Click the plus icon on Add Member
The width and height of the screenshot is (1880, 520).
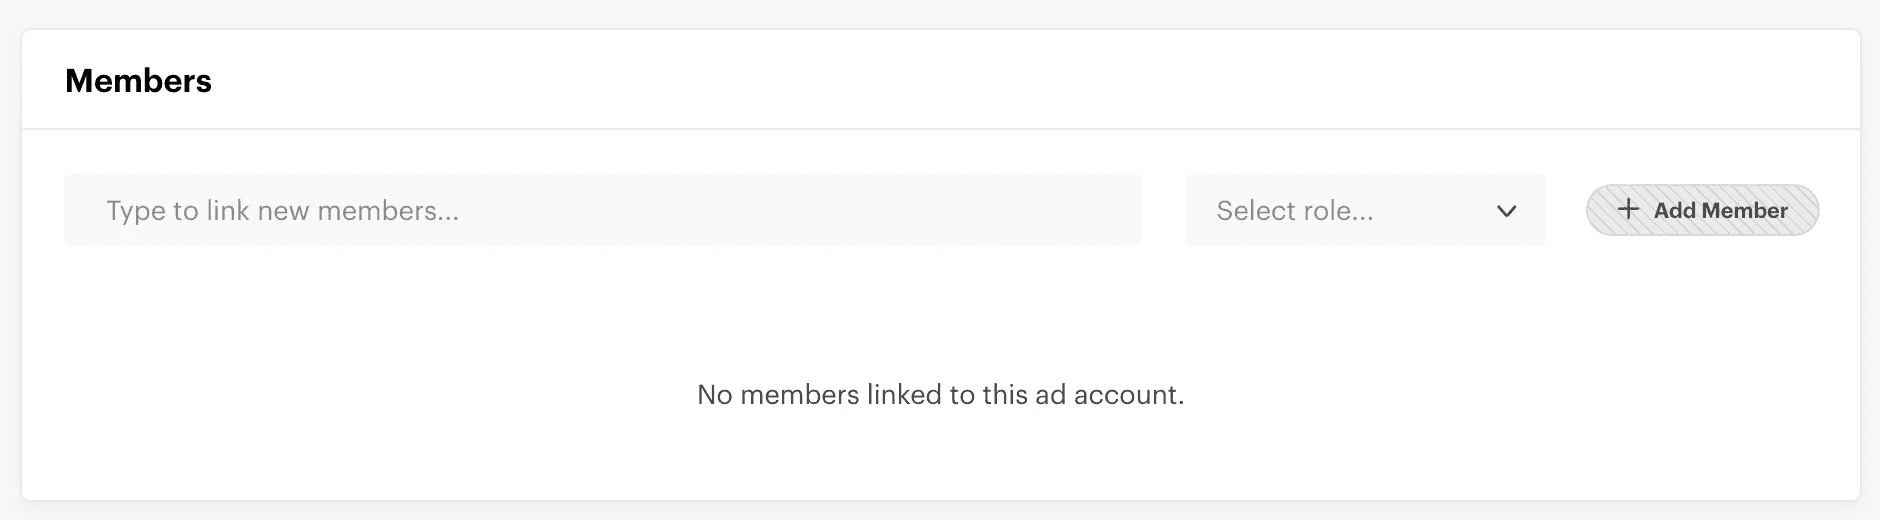[x=1628, y=209]
